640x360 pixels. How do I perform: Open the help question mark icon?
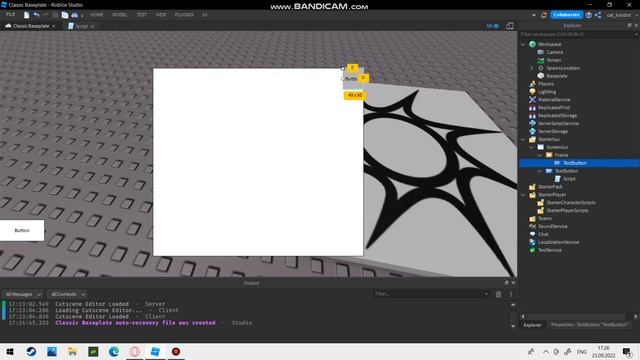point(589,15)
